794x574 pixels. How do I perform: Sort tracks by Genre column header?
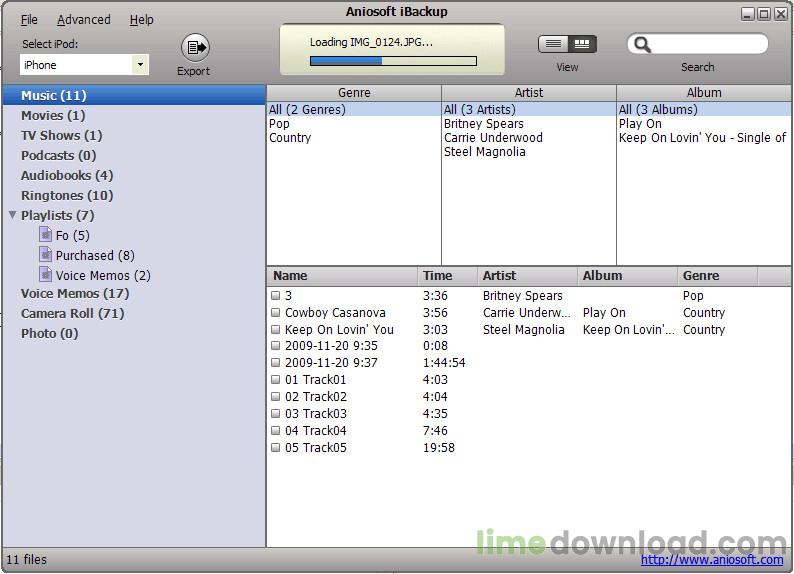coord(718,276)
